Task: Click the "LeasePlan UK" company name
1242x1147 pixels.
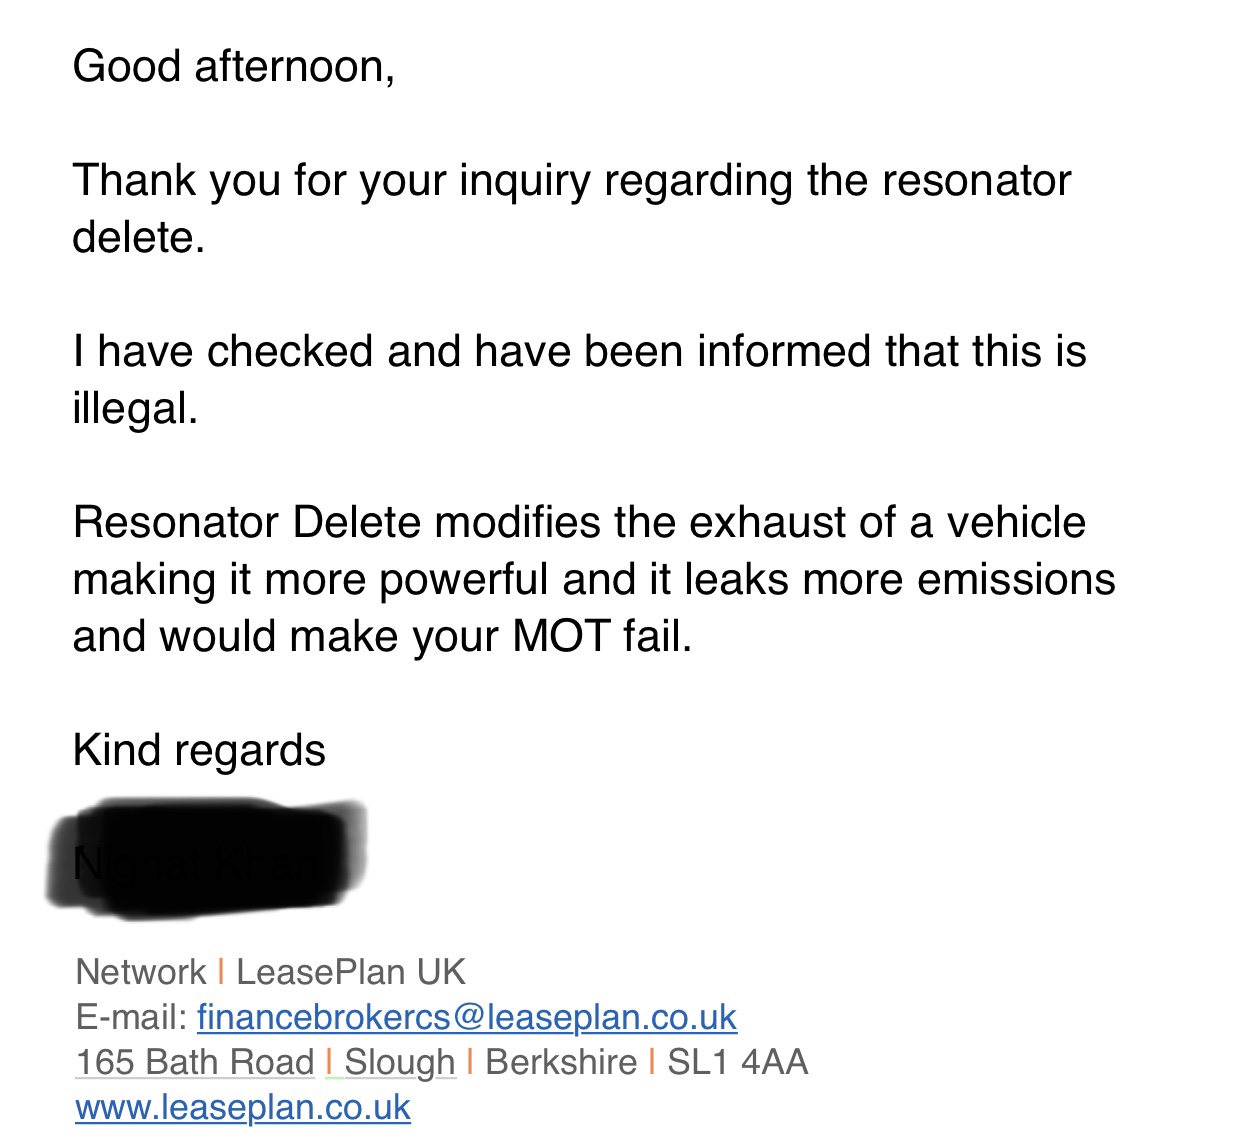Action: pyautogui.click(x=351, y=972)
